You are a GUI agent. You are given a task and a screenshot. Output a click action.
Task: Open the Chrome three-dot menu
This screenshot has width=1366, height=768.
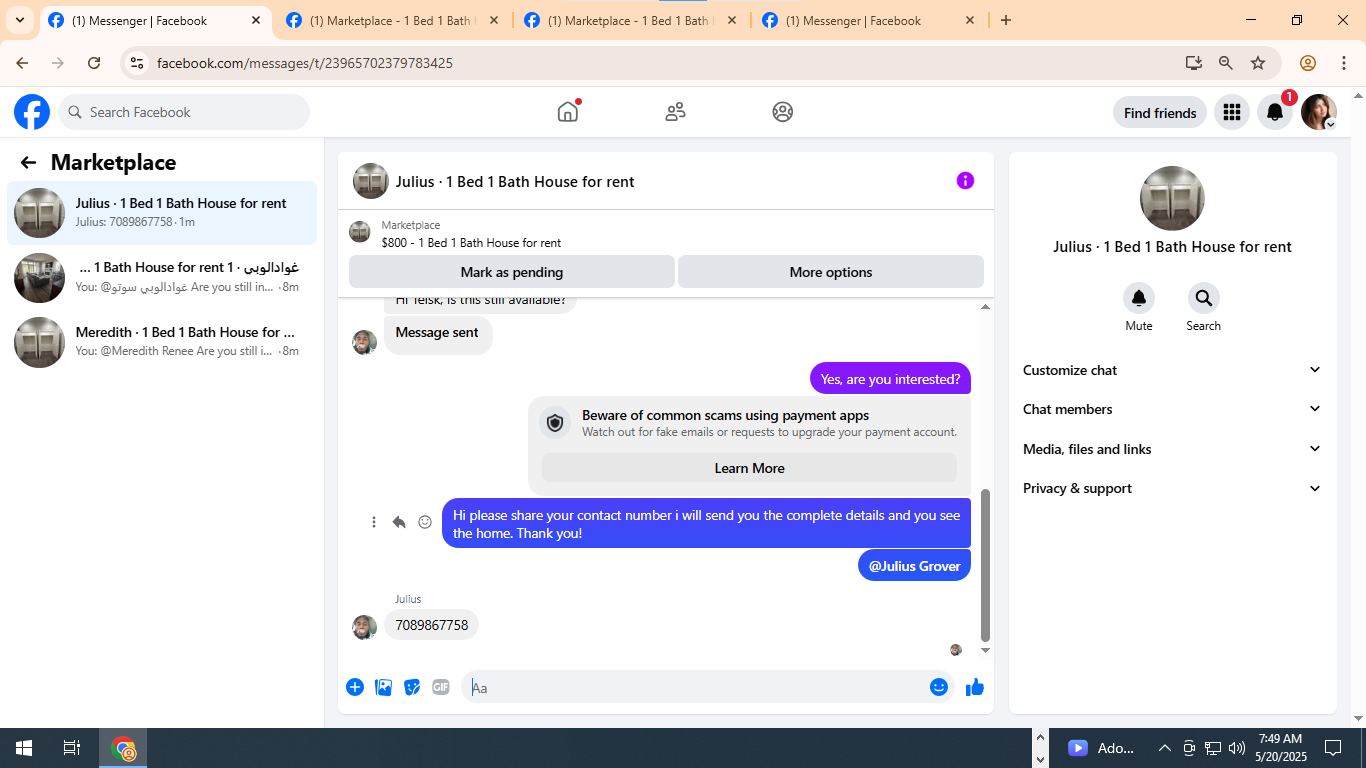tap(1344, 63)
